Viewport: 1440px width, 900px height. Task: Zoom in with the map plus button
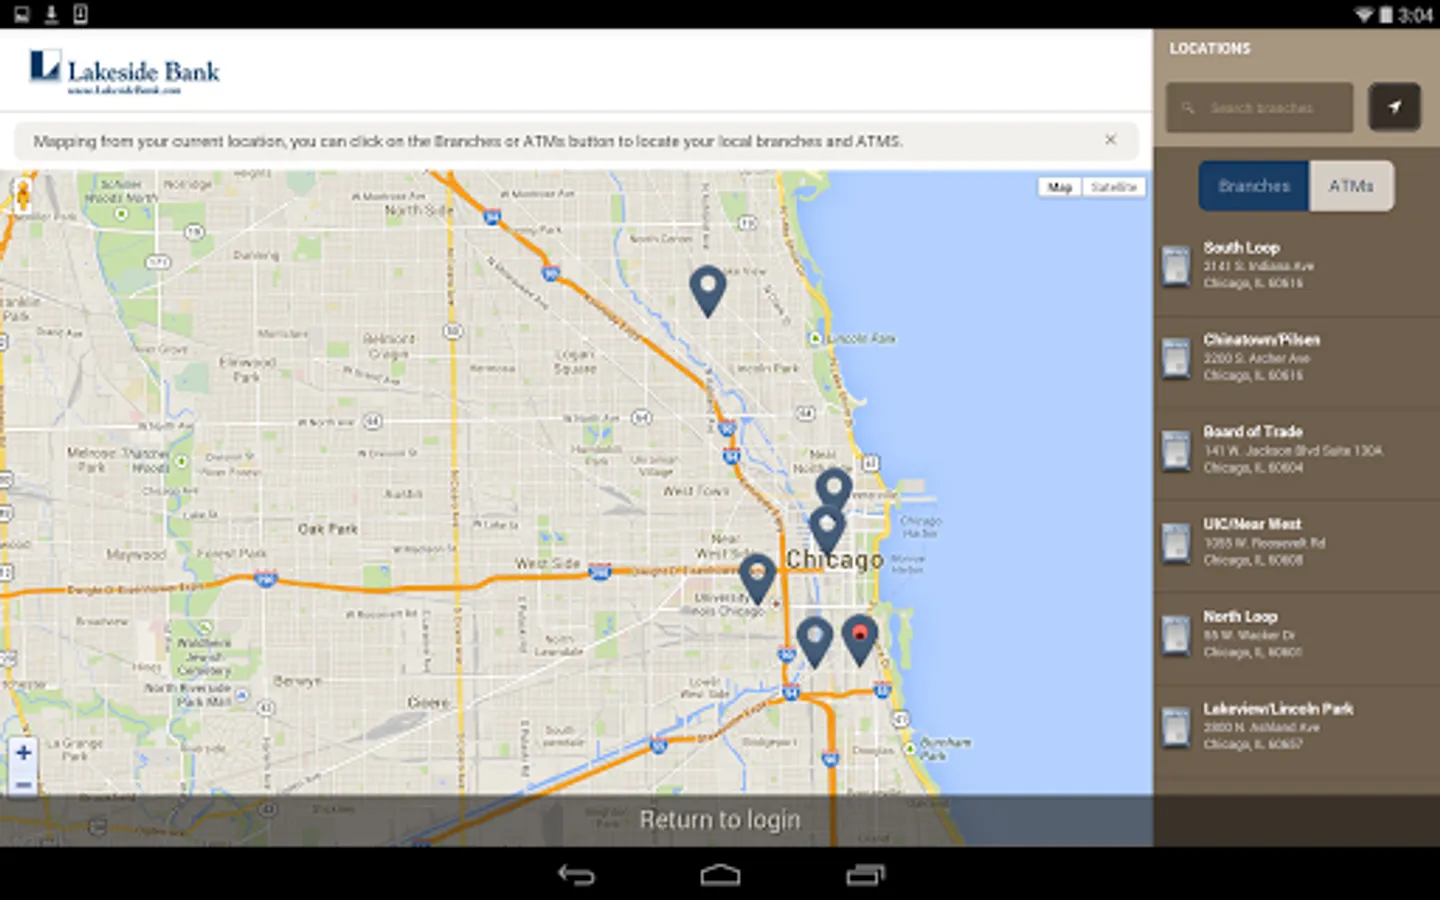tap(23, 752)
